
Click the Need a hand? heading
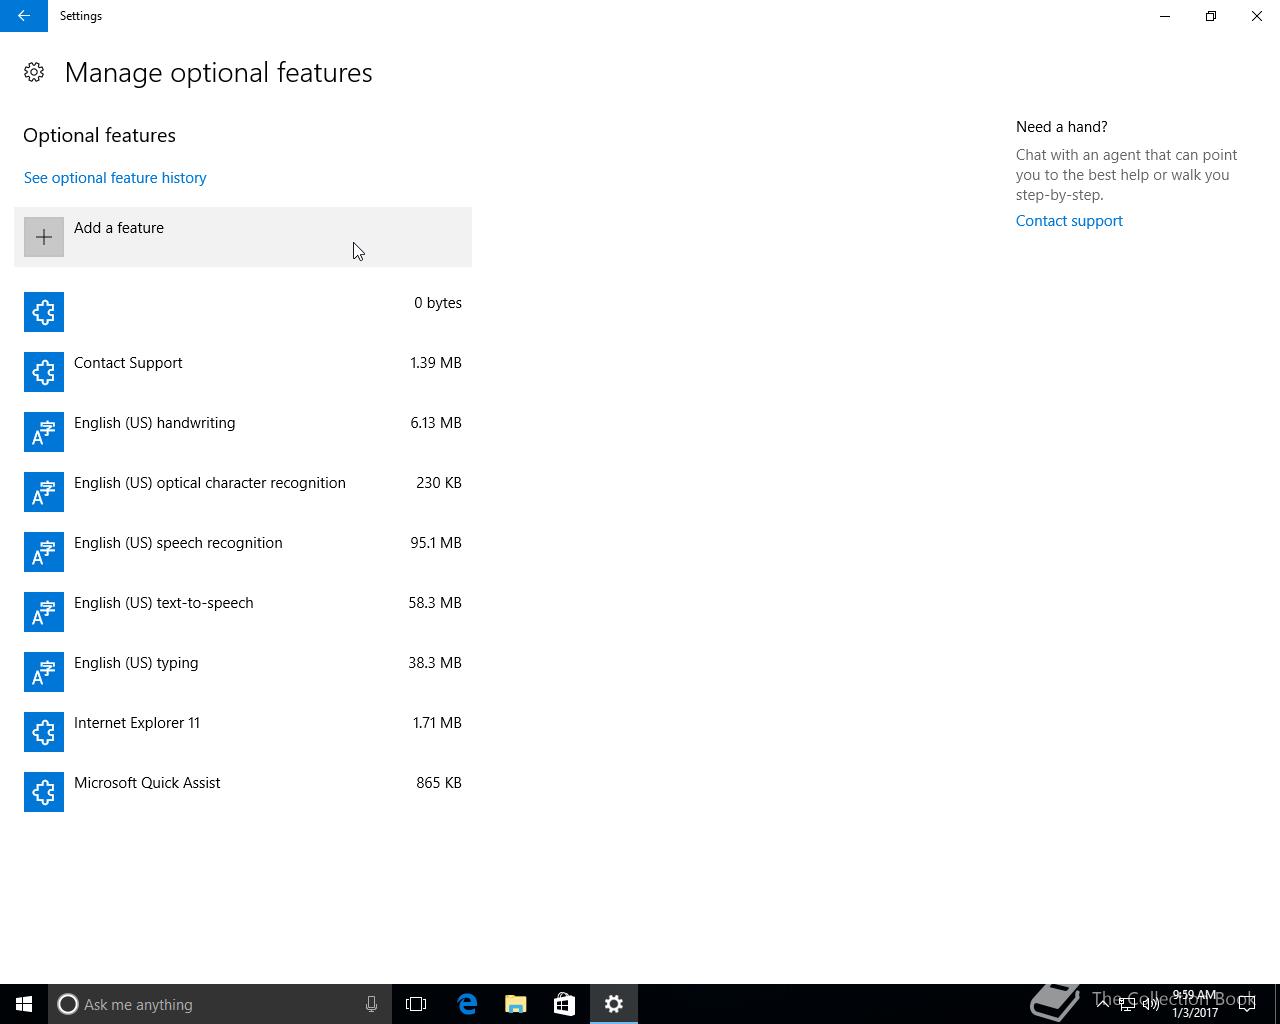pos(1062,127)
